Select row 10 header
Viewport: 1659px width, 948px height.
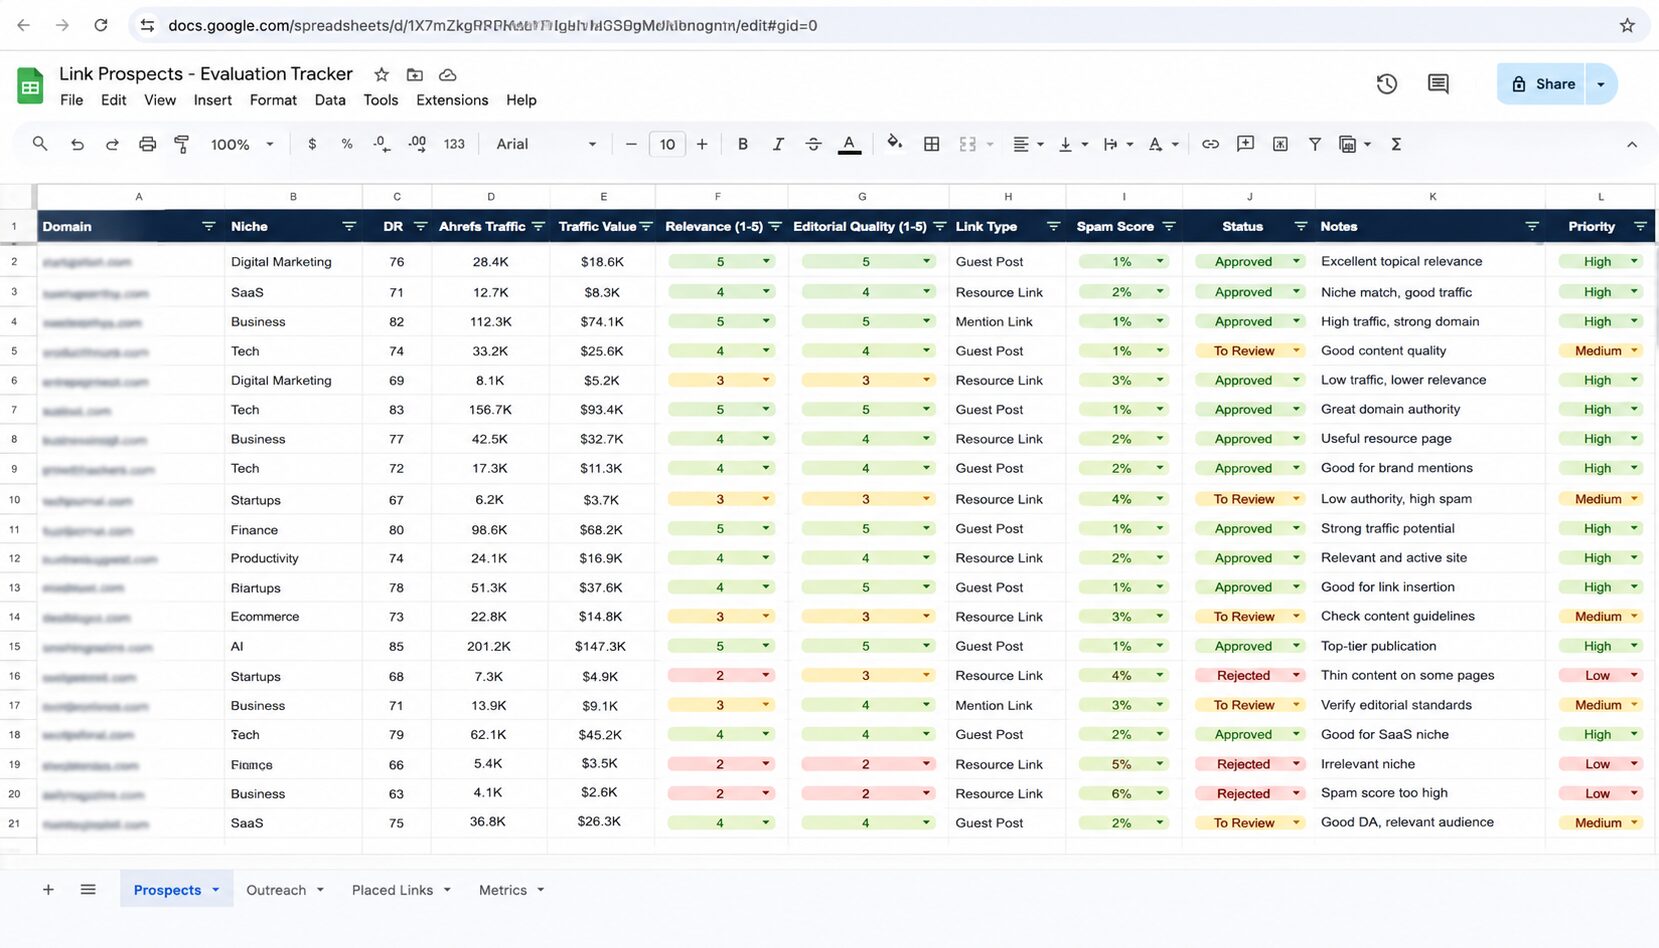click(x=14, y=499)
